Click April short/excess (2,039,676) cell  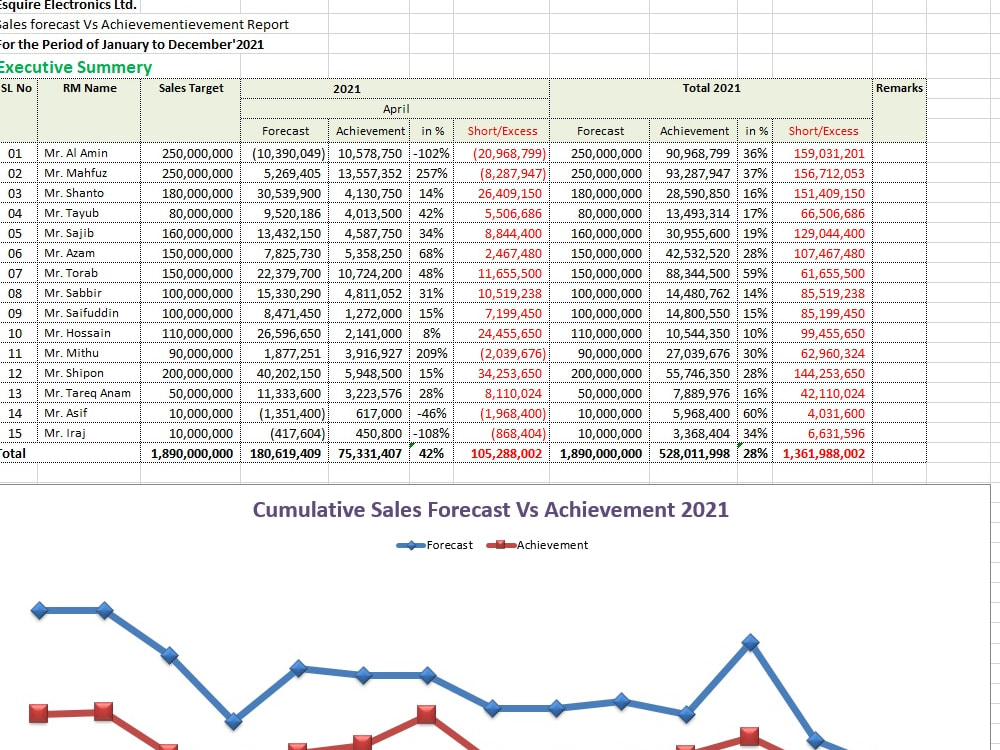502,353
